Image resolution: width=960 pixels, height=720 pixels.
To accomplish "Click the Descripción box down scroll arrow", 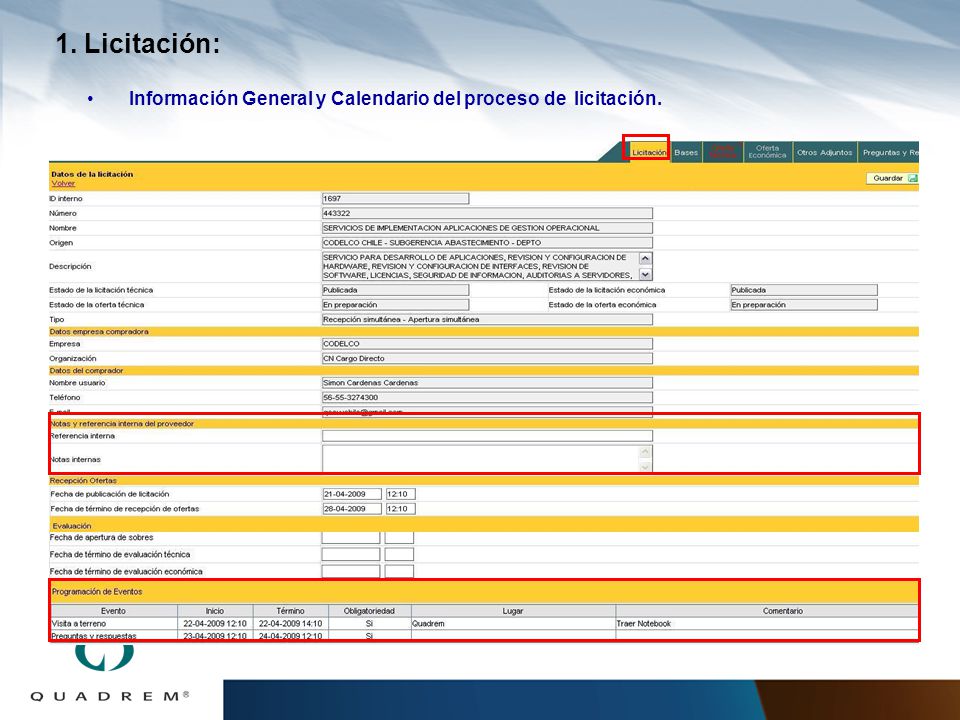I will (645, 274).
